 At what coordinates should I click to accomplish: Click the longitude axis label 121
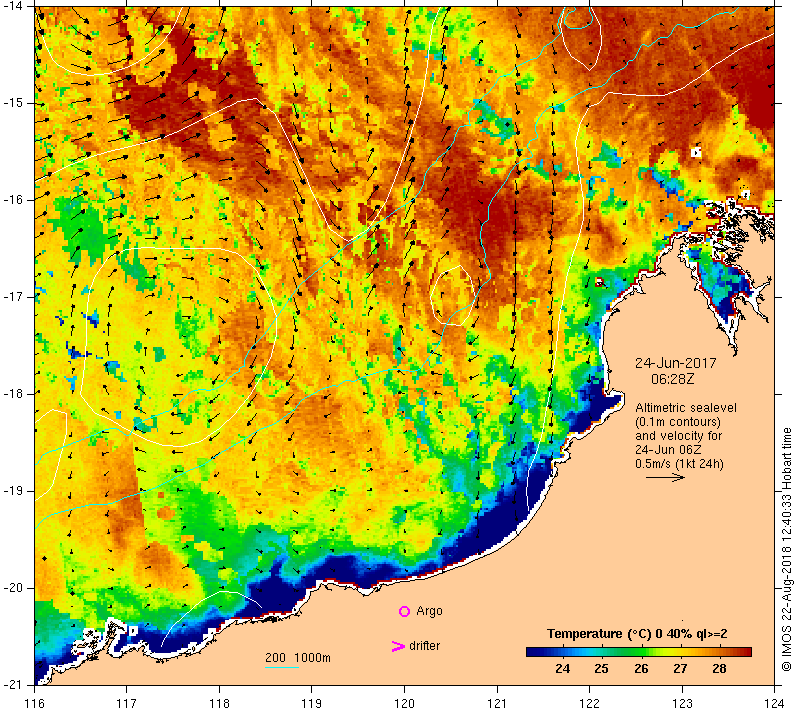(497, 703)
